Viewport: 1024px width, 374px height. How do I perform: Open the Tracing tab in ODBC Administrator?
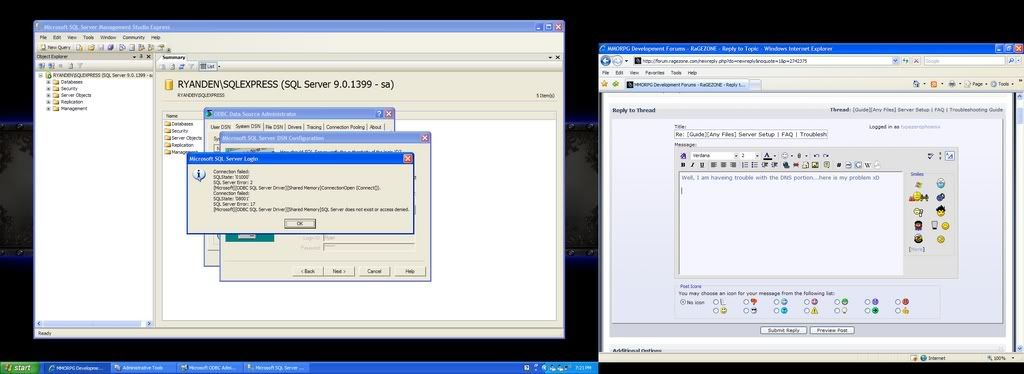[314, 127]
